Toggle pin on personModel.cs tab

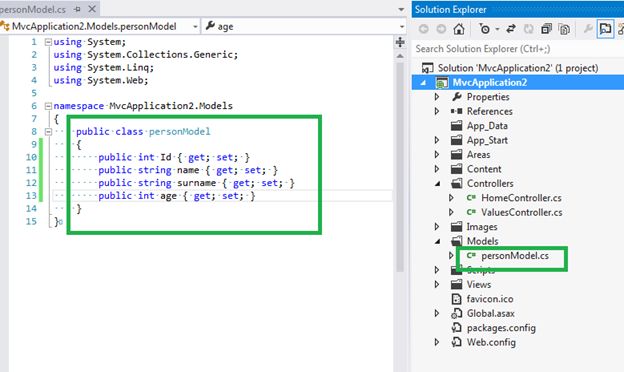click(77, 9)
